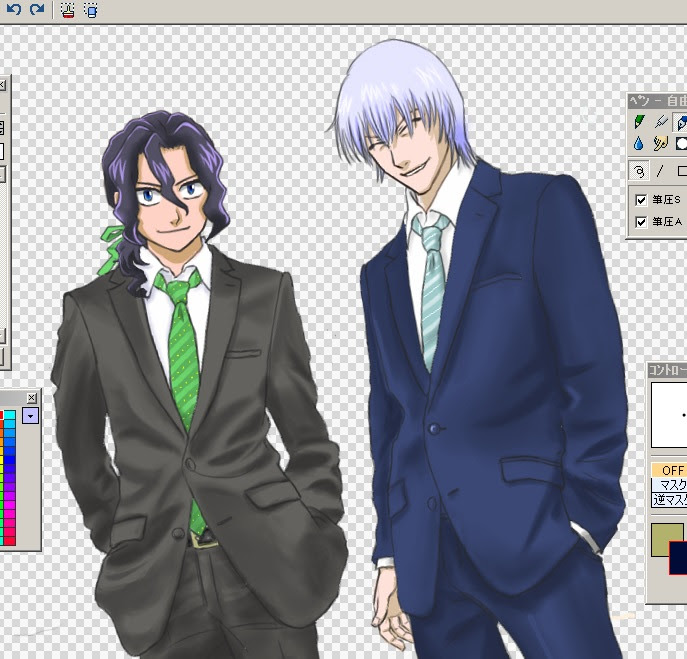Image resolution: width=687 pixels, height=659 pixels.
Task: Pick the purple swatch in palette
Action: click(x=10, y=486)
